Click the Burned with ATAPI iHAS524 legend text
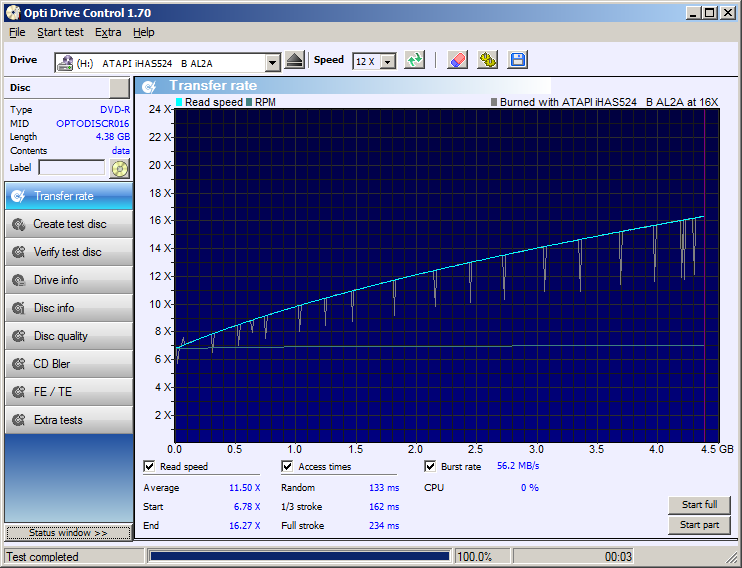 point(609,102)
